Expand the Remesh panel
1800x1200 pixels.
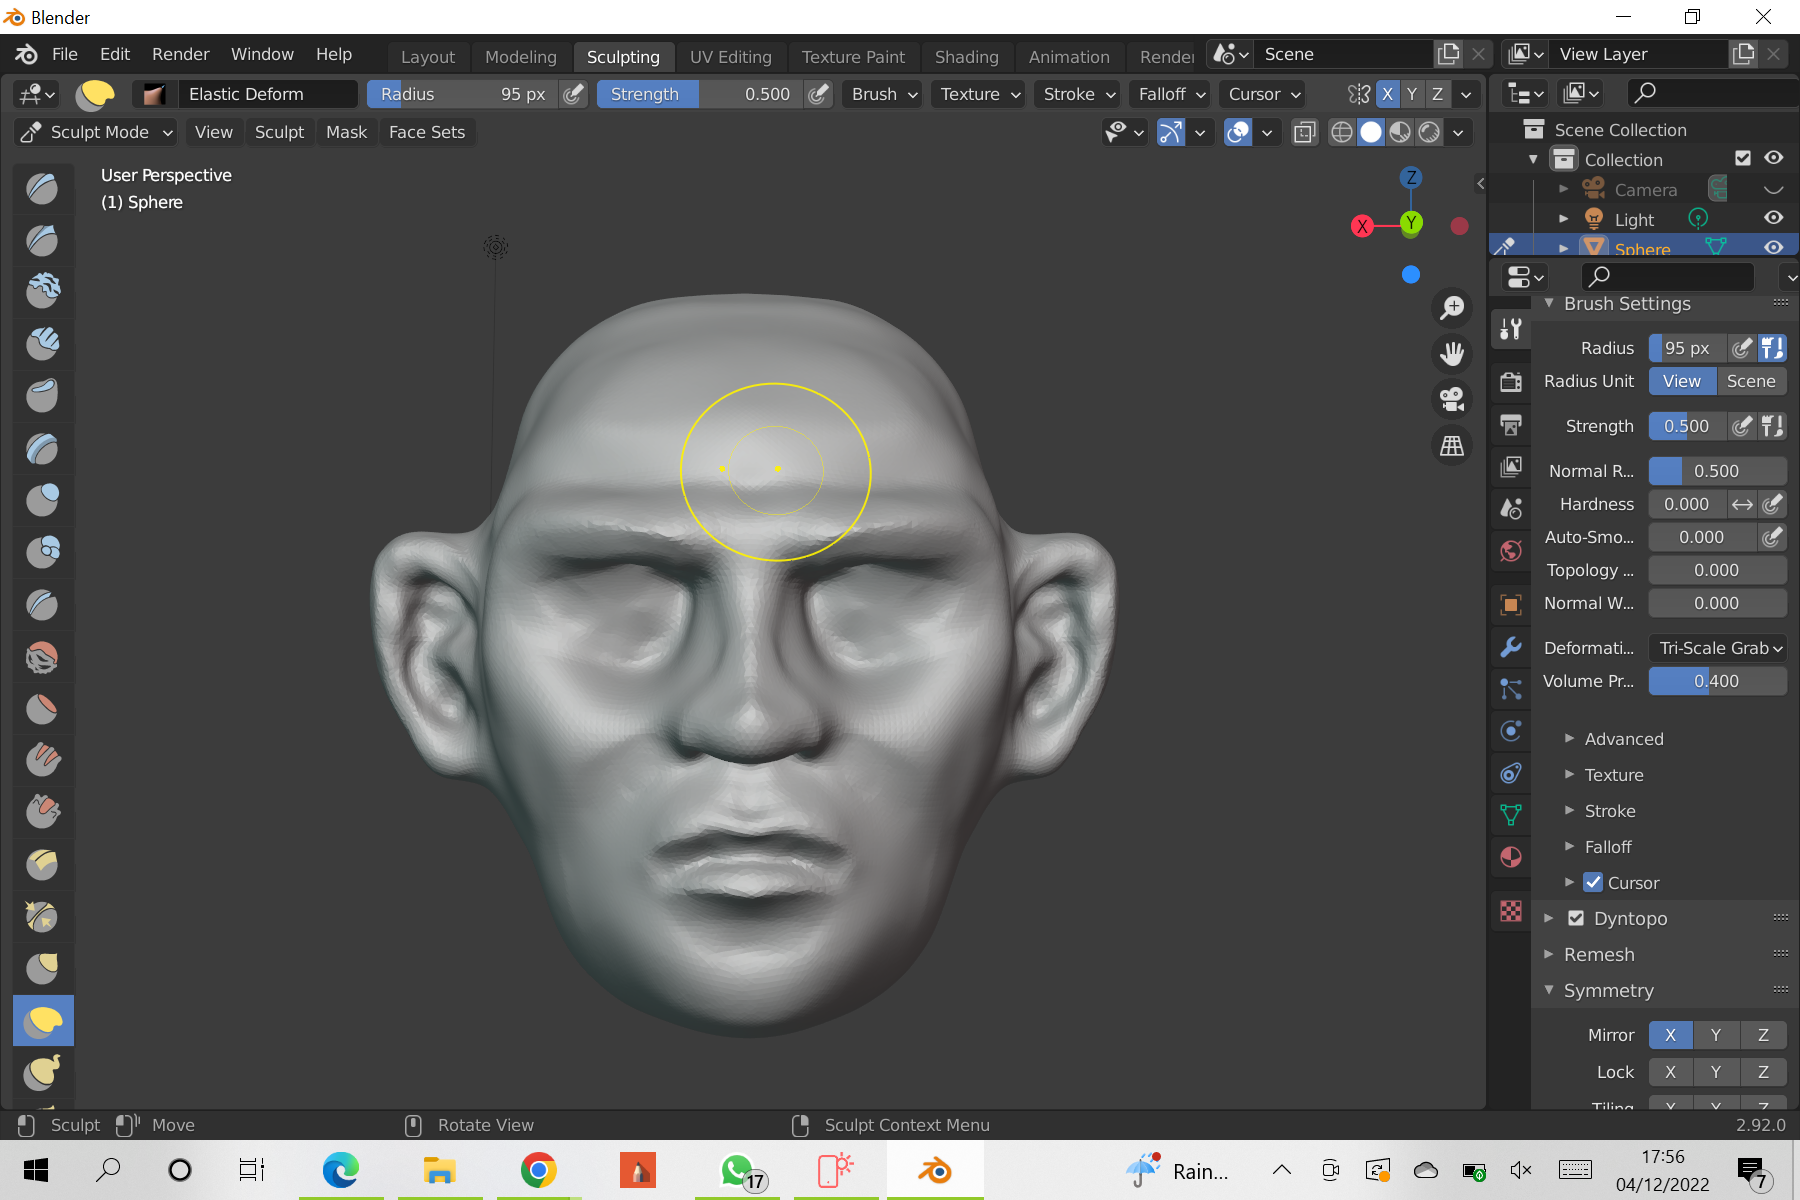tap(1599, 954)
